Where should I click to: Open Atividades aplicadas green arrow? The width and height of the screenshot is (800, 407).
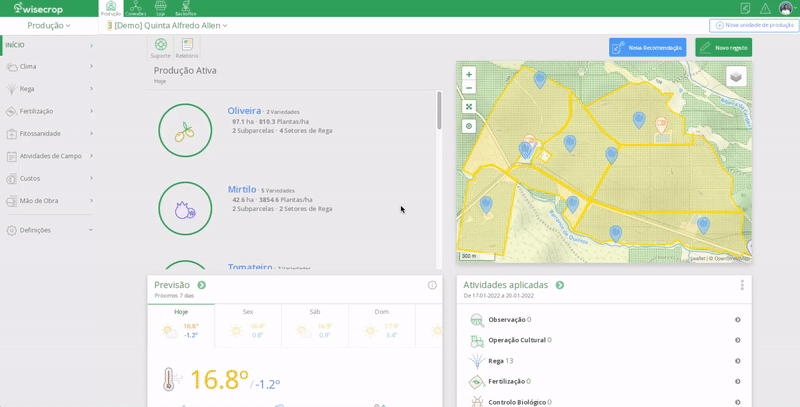560,285
